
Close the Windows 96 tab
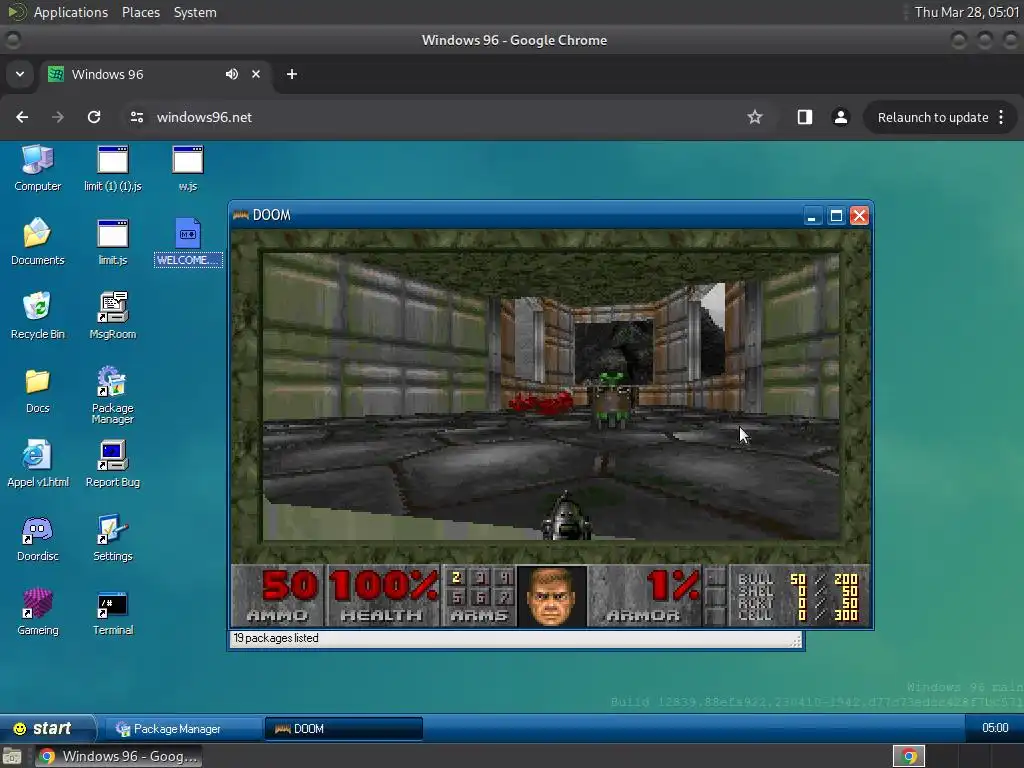256,74
